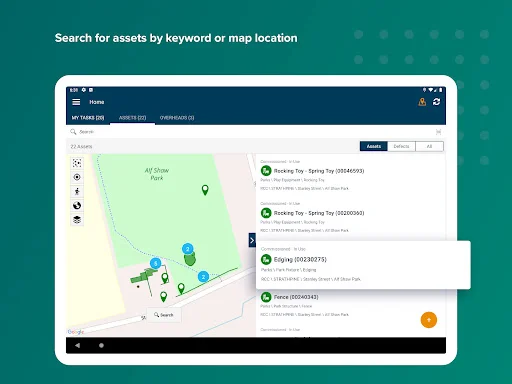The image size is (512, 384).
Task: Switch to Assets (22) tab
Action: pos(132,118)
